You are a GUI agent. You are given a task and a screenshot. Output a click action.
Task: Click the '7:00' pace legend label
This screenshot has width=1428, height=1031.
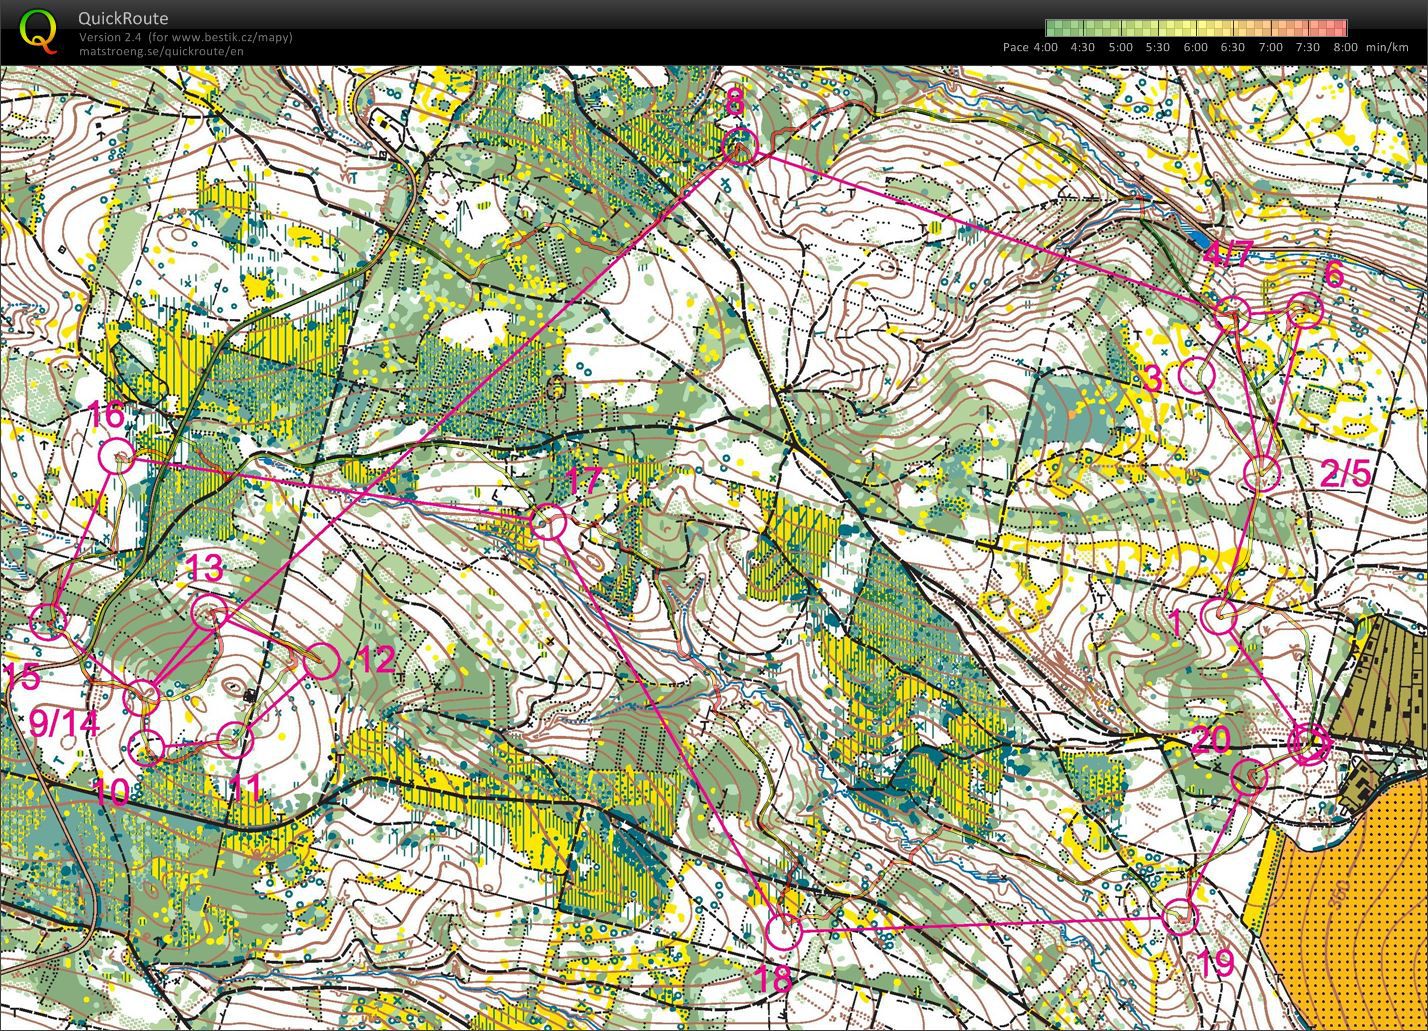point(1270,47)
